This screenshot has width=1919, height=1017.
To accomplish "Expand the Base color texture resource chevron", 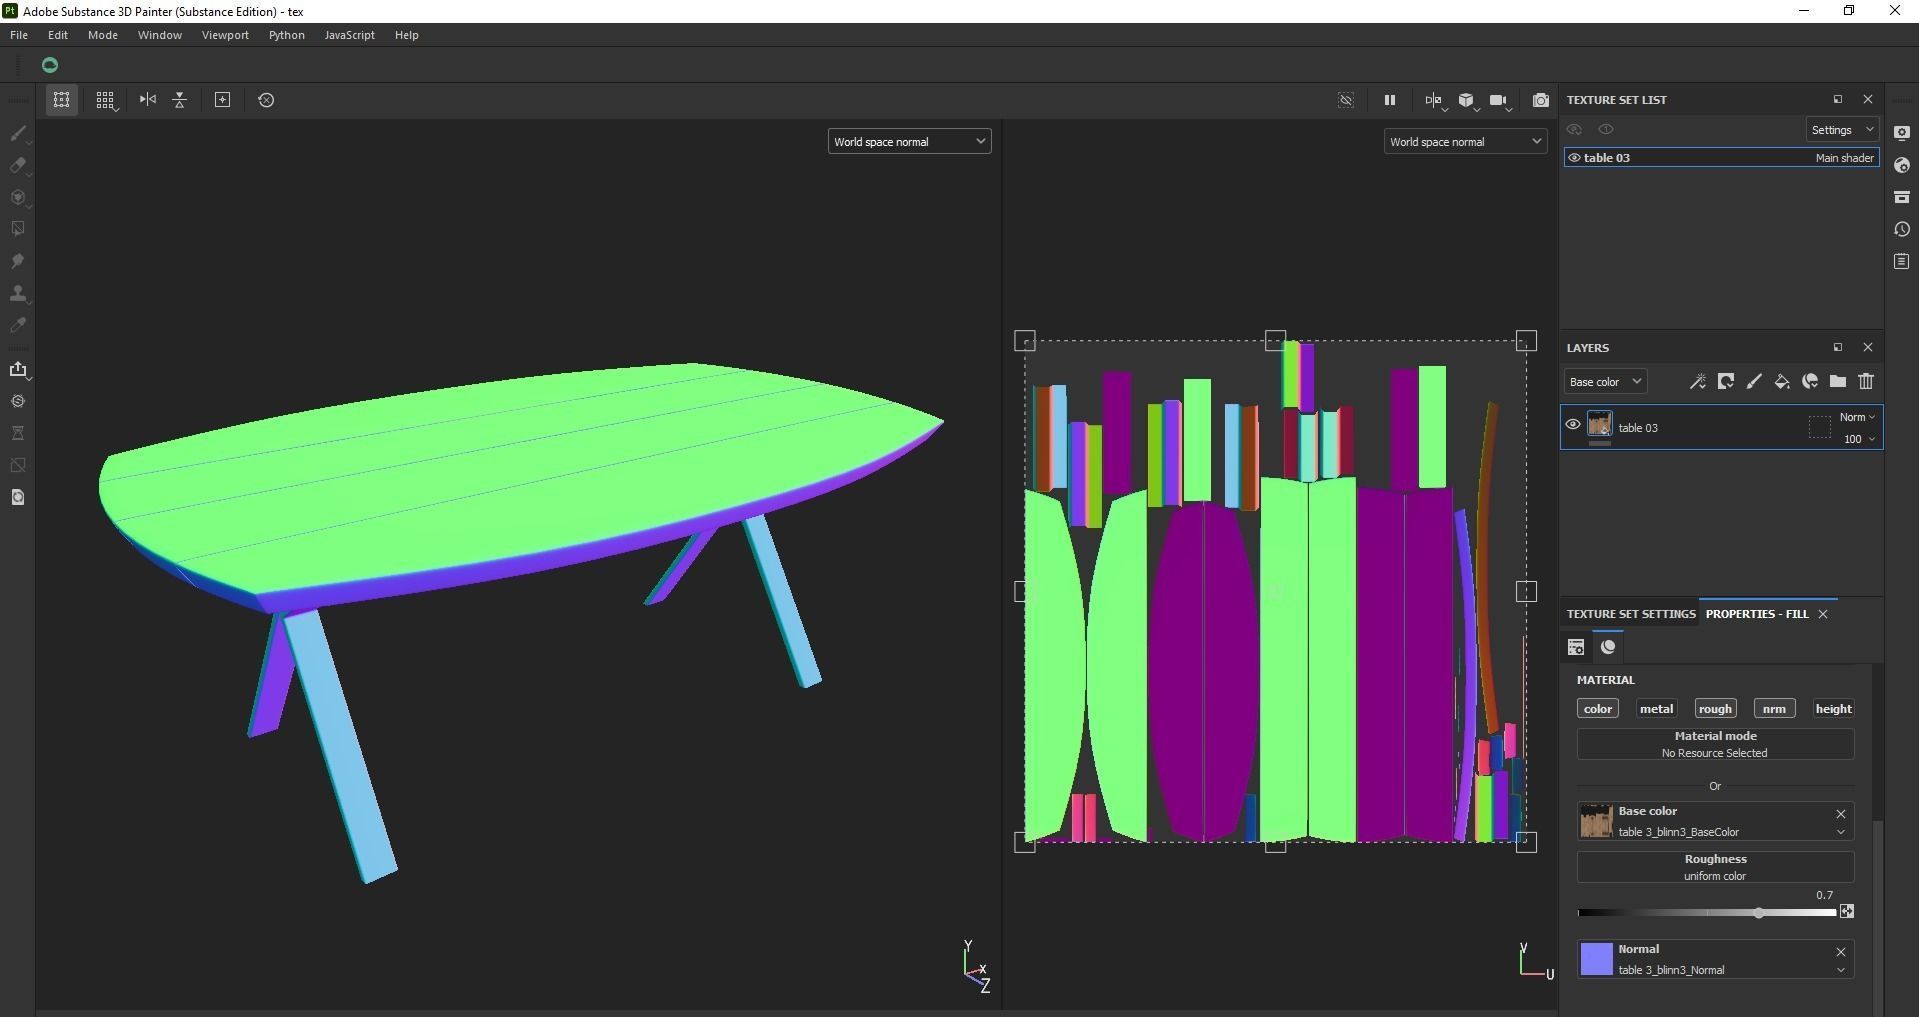I will pos(1840,832).
